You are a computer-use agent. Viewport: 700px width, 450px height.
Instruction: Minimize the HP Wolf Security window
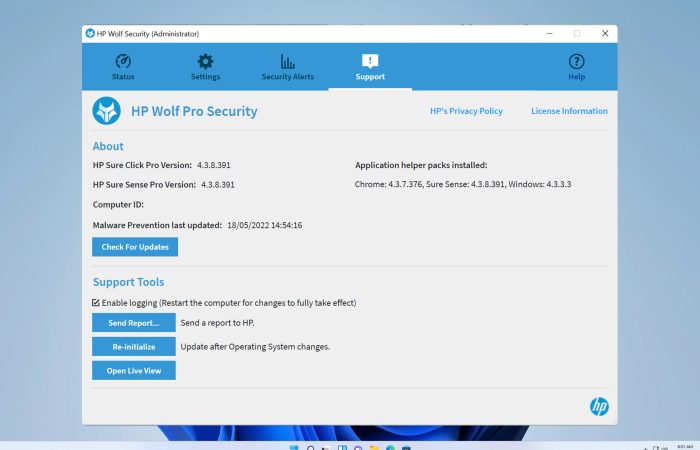point(550,33)
